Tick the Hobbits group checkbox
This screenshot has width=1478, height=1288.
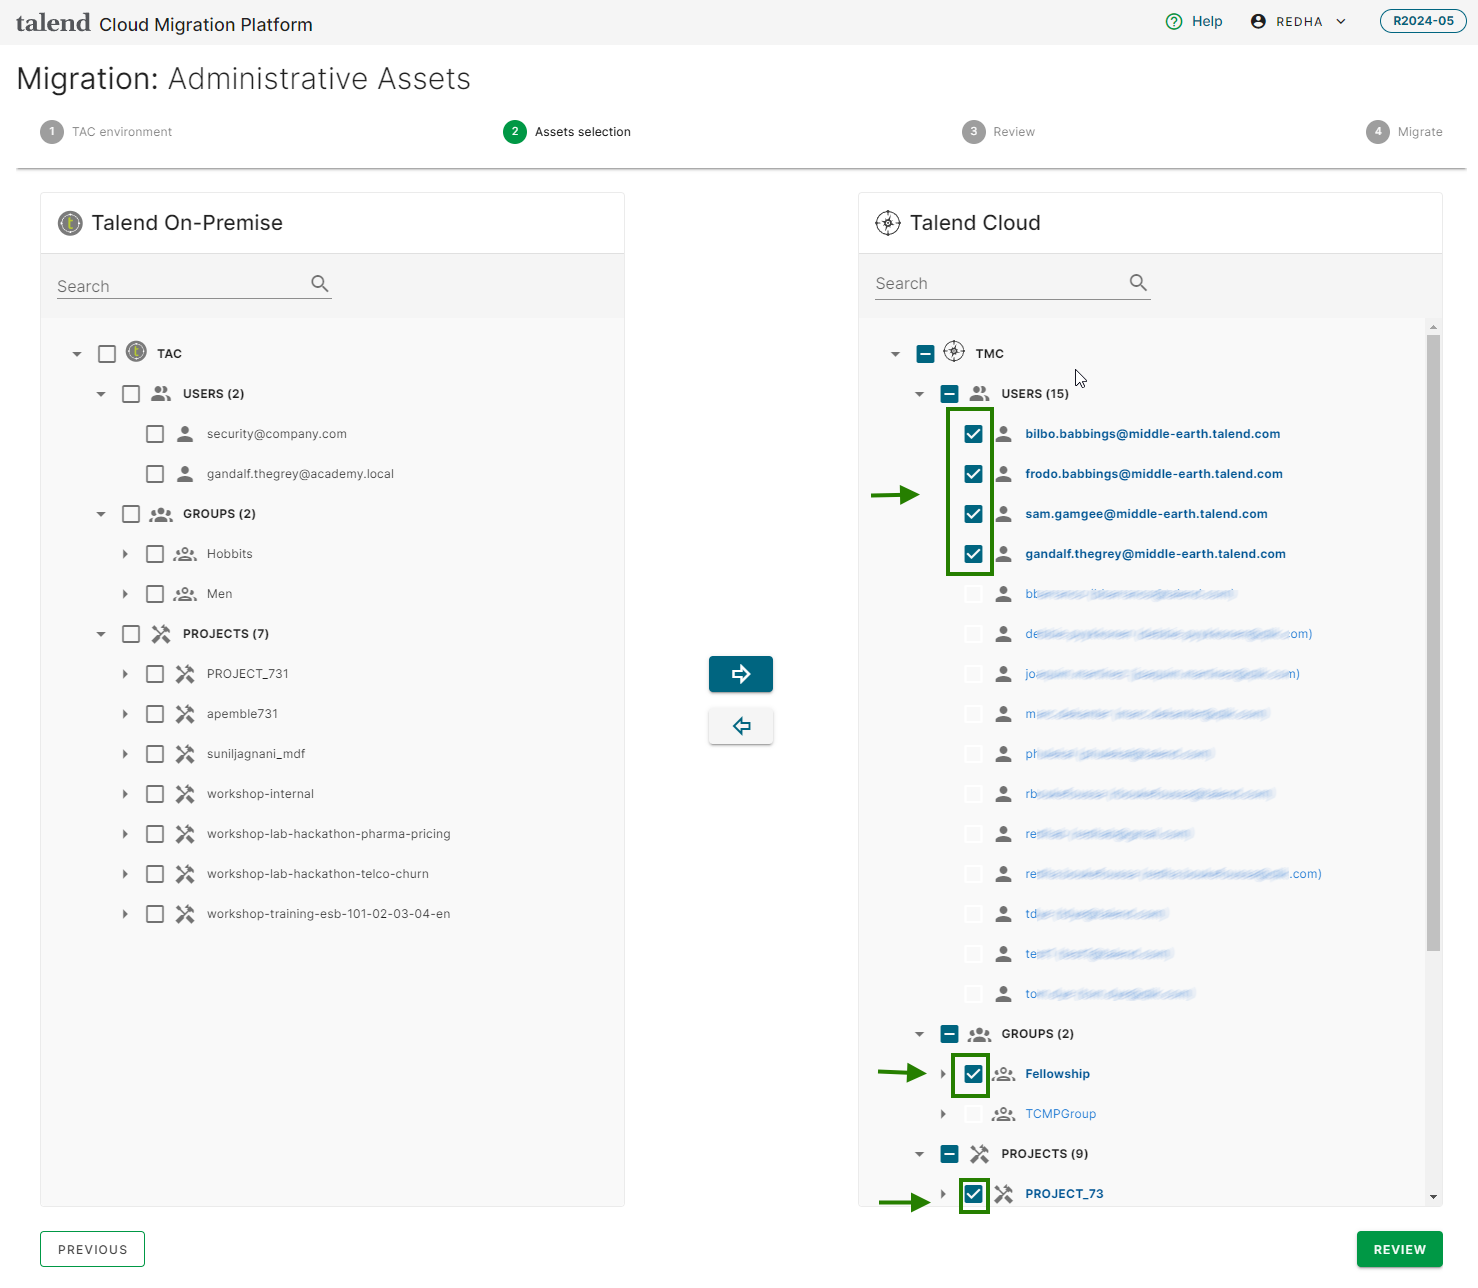coord(155,554)
